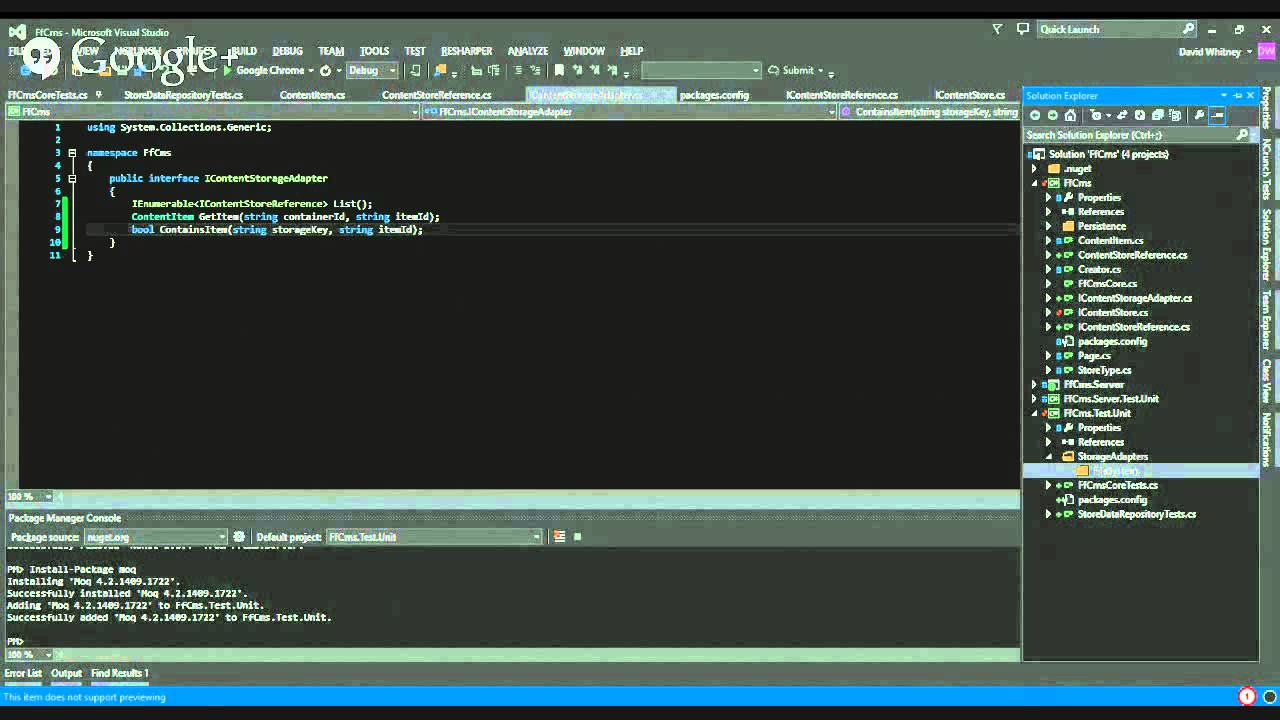Open the Output panel tab
This screenshot has height=720, width=1280.
66,673
